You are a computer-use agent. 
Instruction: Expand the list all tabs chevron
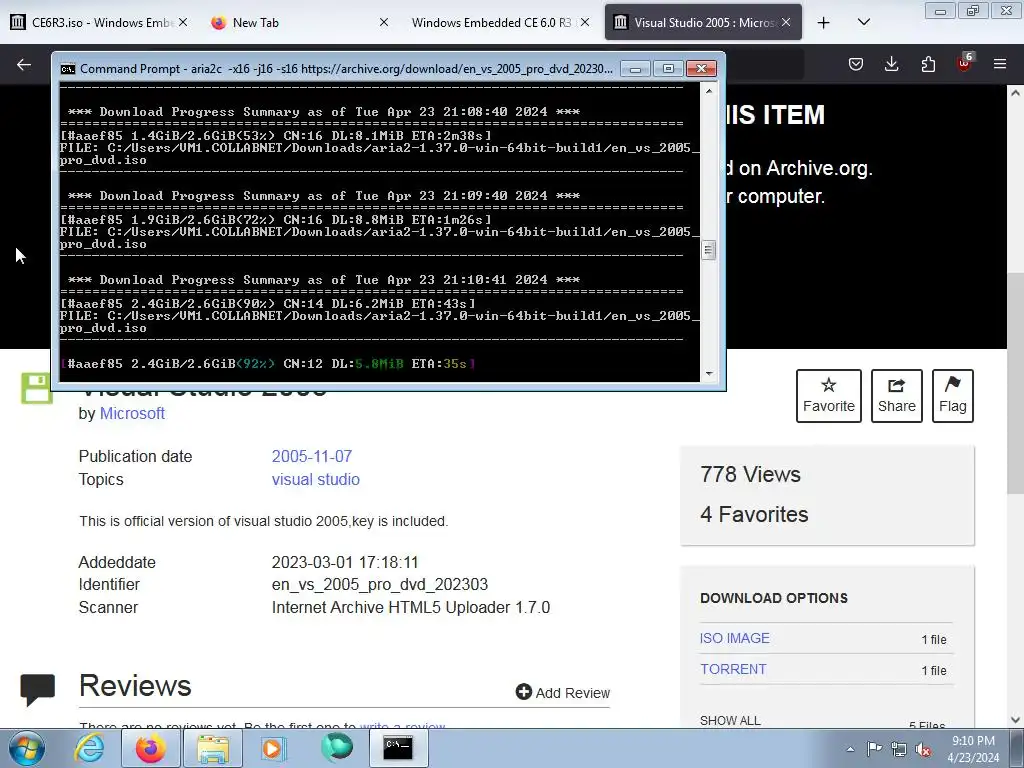[863, 23]
